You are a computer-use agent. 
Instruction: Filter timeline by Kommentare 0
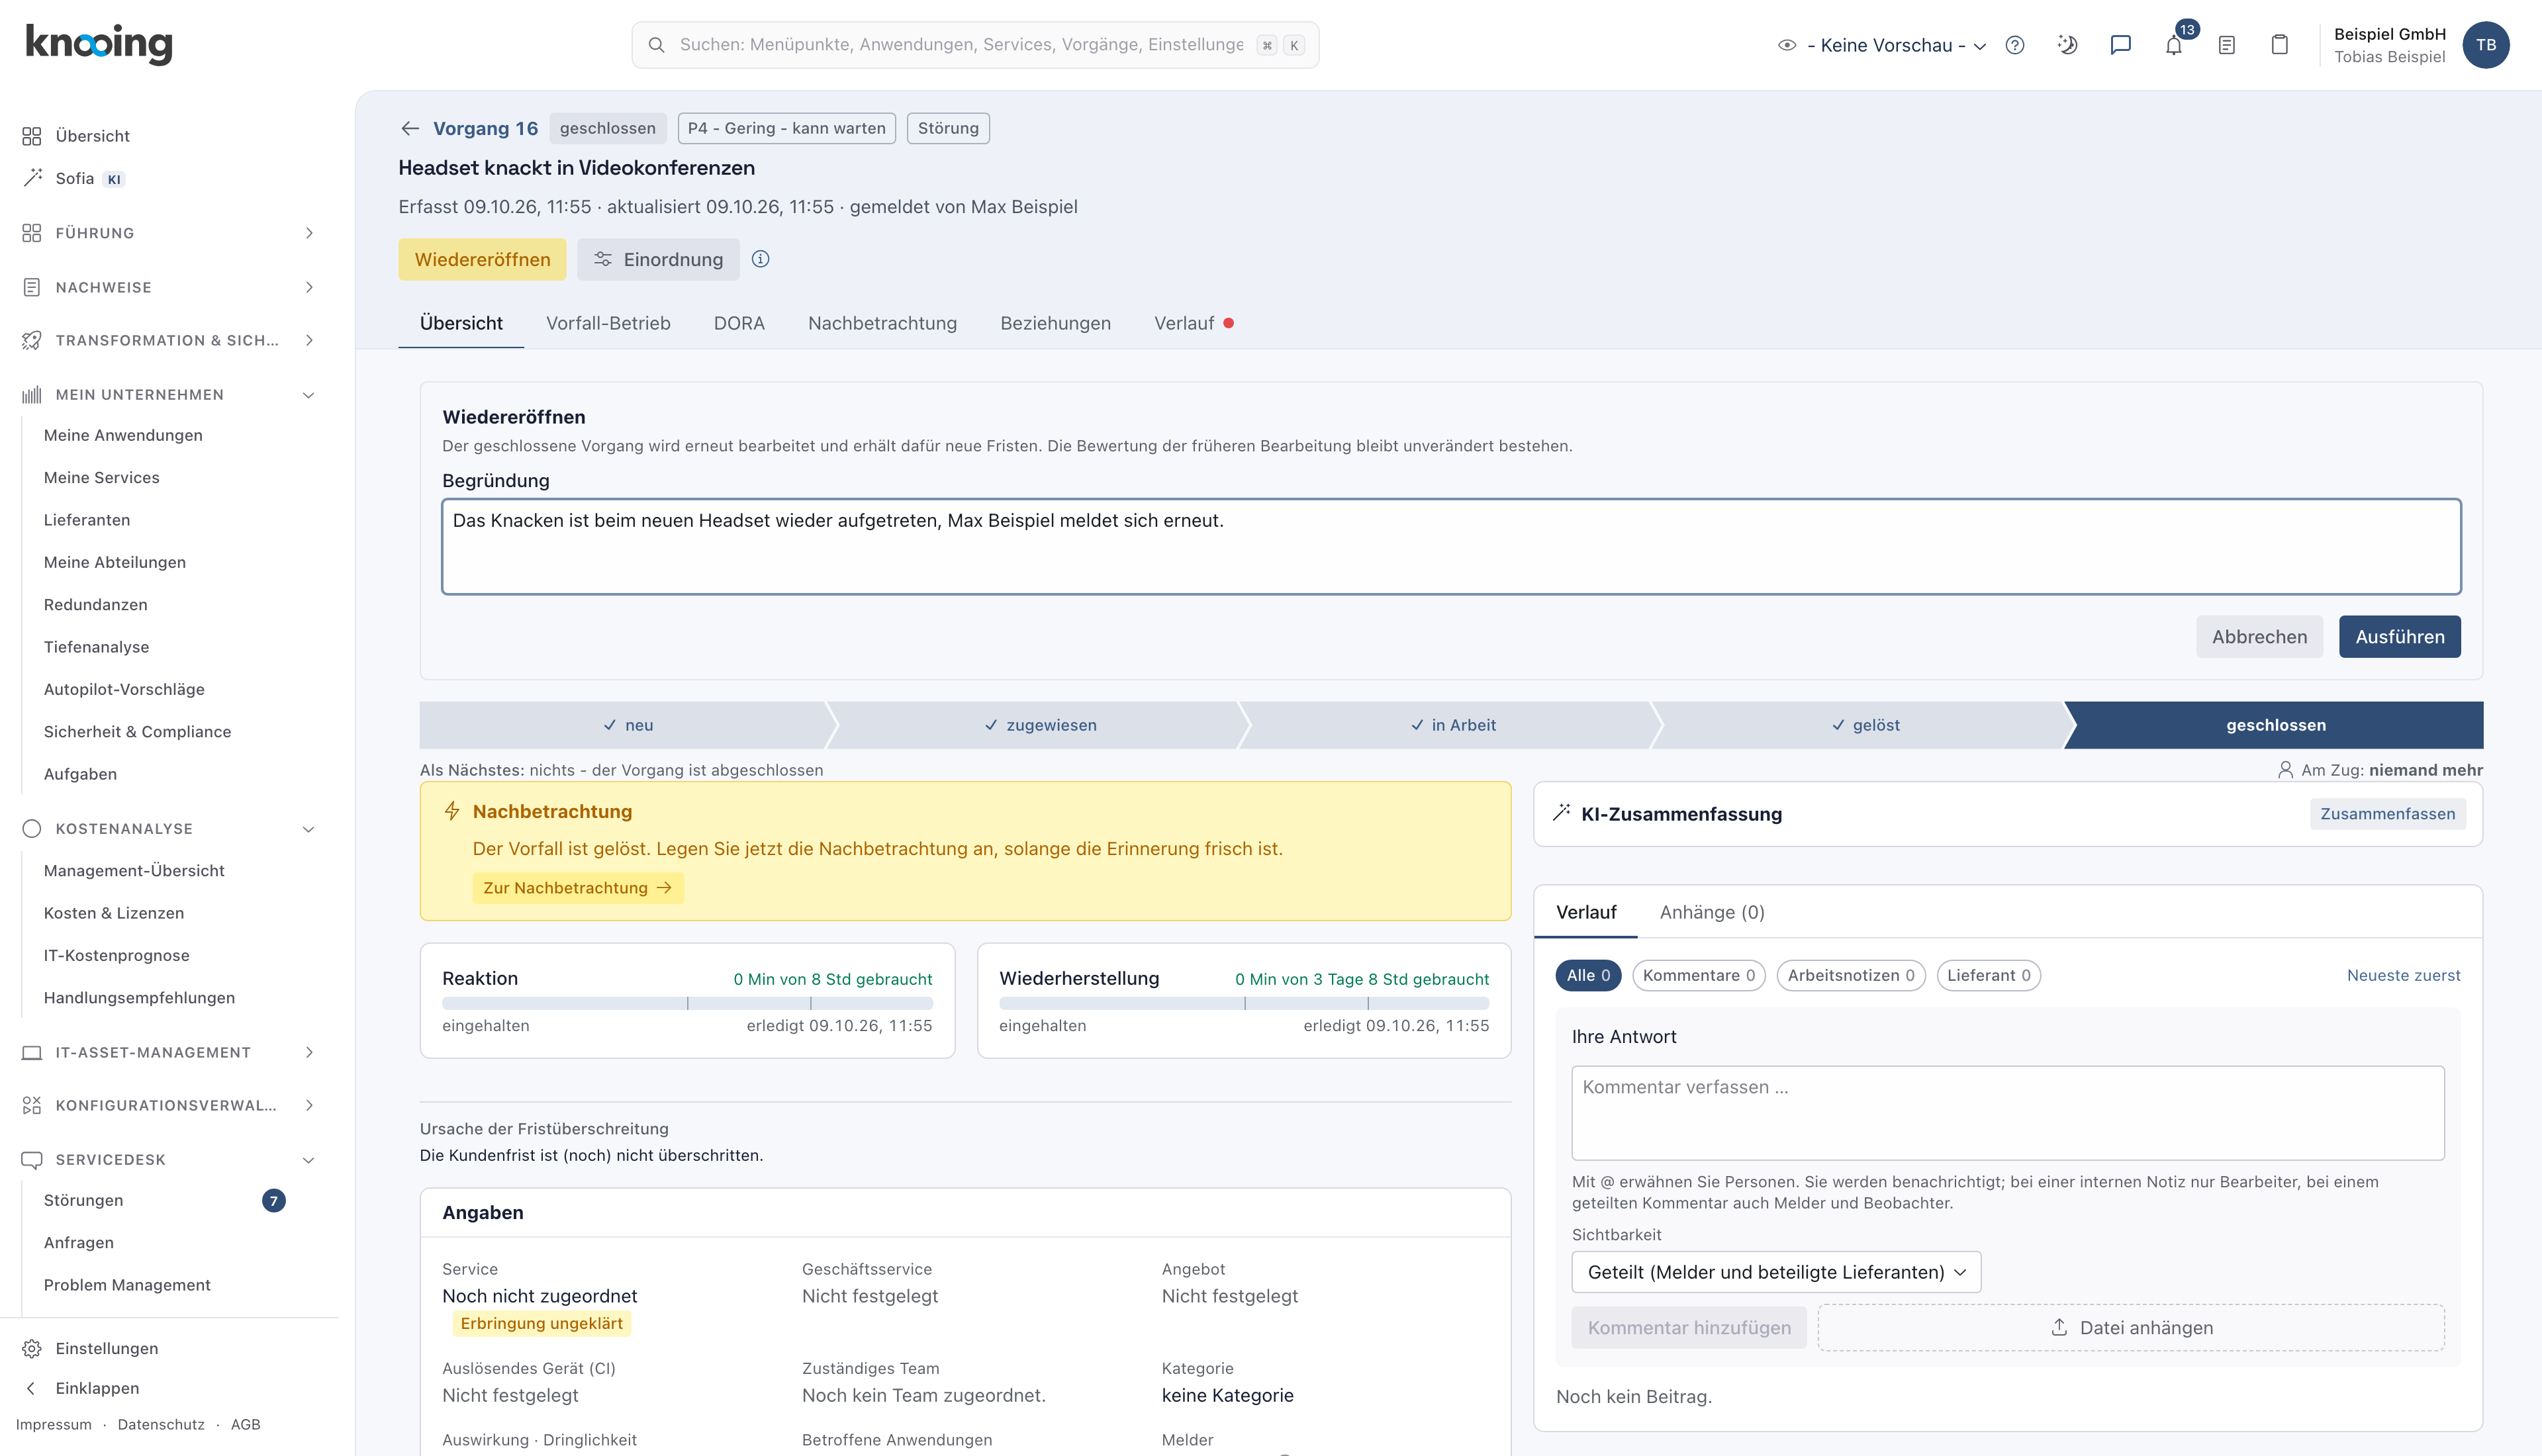click(1698, 975)
